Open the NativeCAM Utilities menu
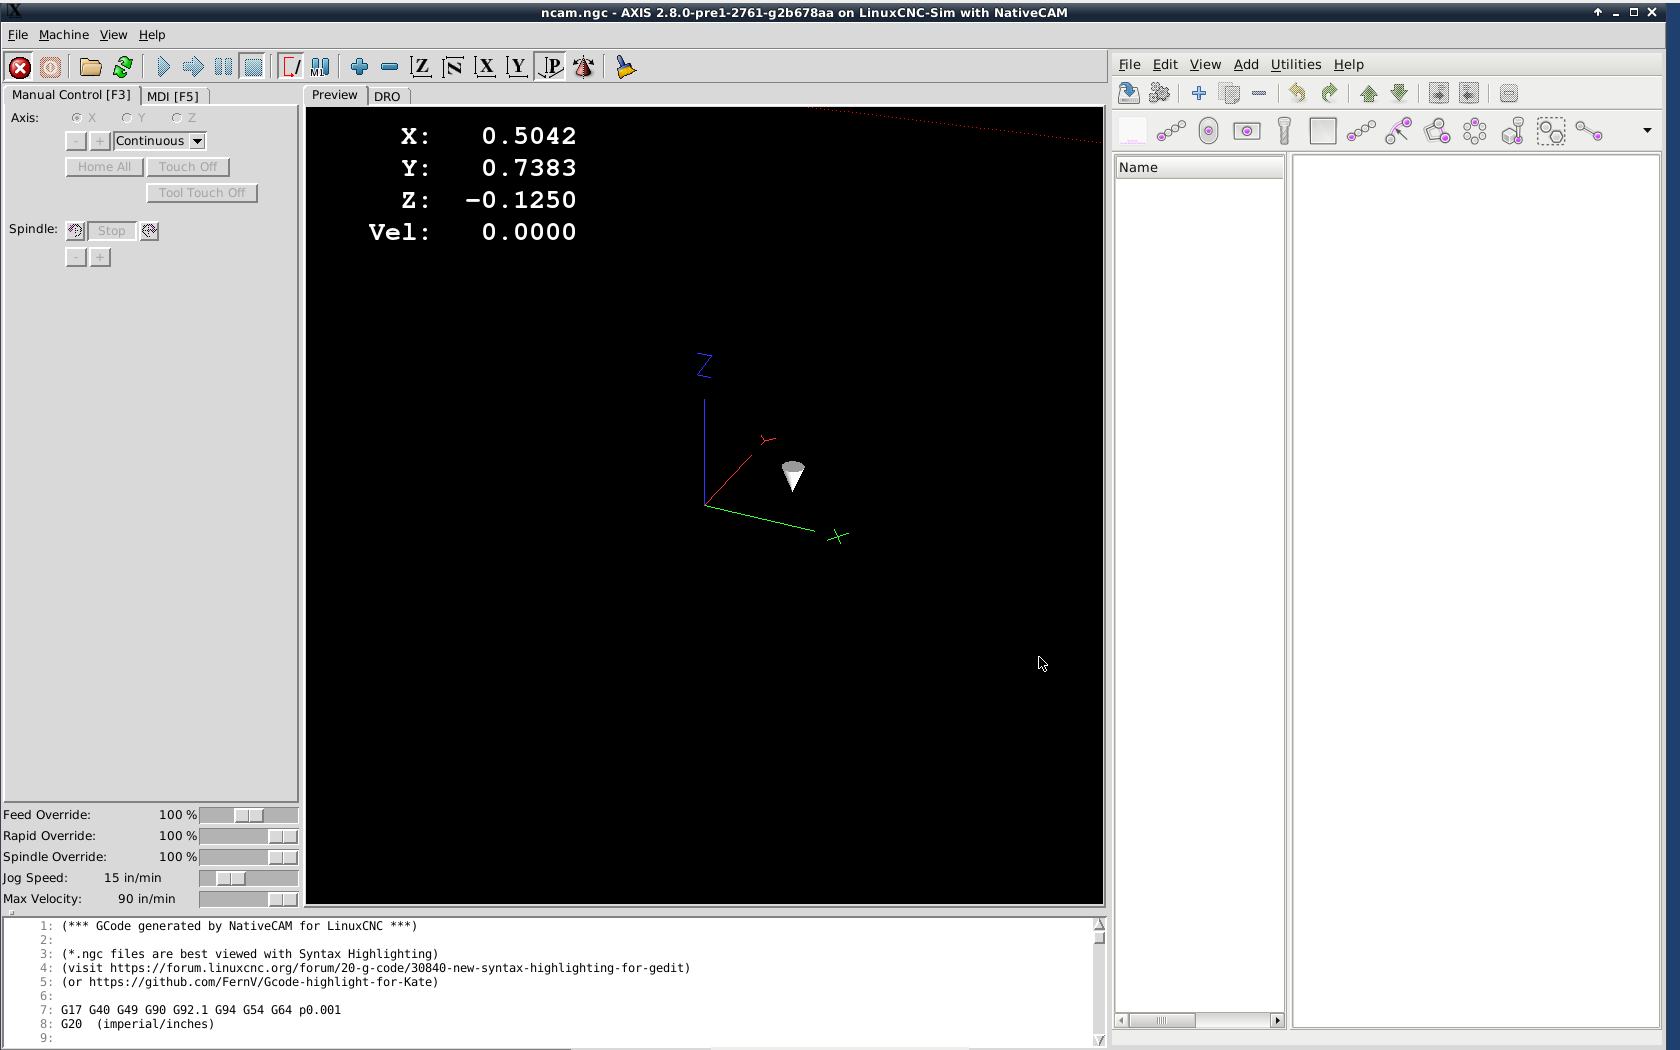The image size is (1680, 1050). tap(1296, 64)
